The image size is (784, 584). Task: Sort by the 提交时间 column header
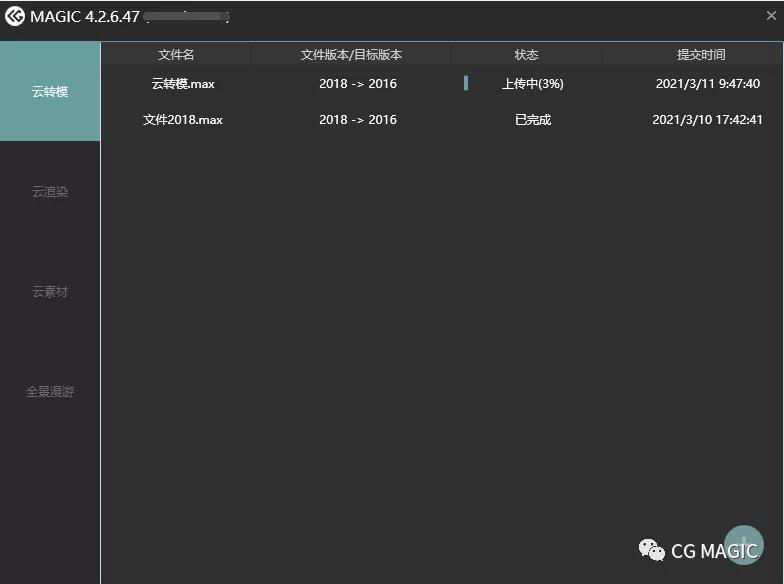pyautogui.click(x=701, y=55)
